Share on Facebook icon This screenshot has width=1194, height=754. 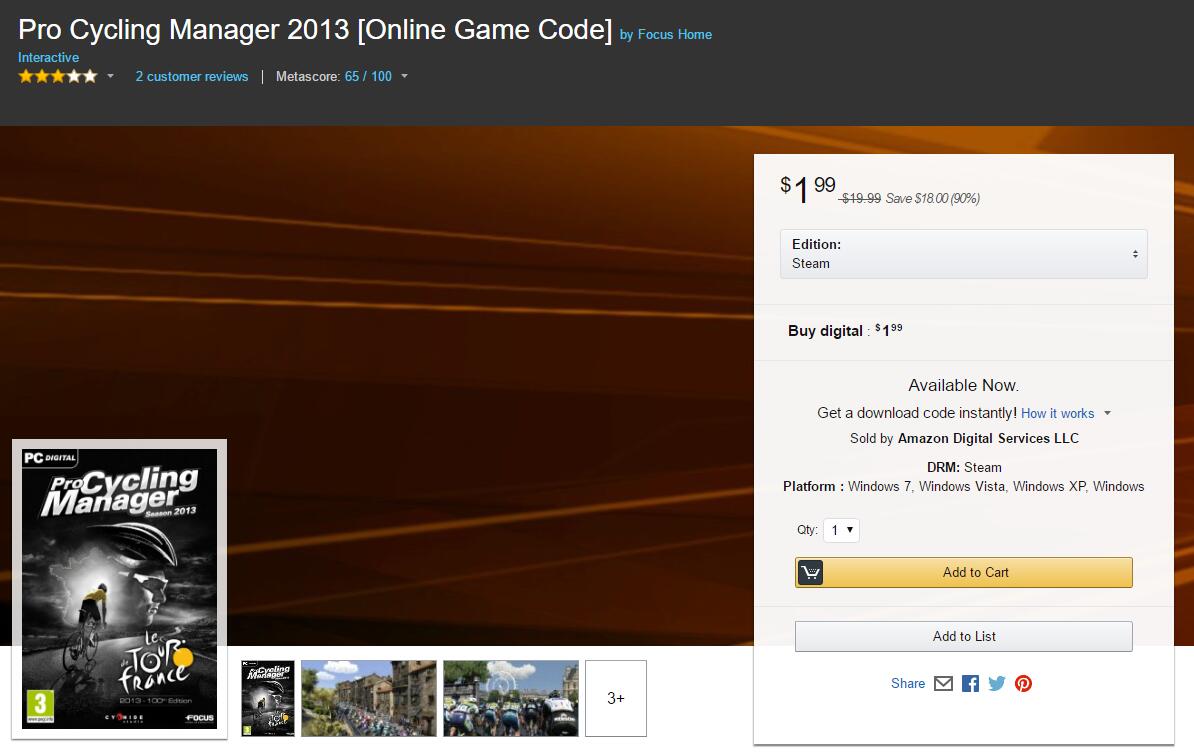click(x=970, y=683)
